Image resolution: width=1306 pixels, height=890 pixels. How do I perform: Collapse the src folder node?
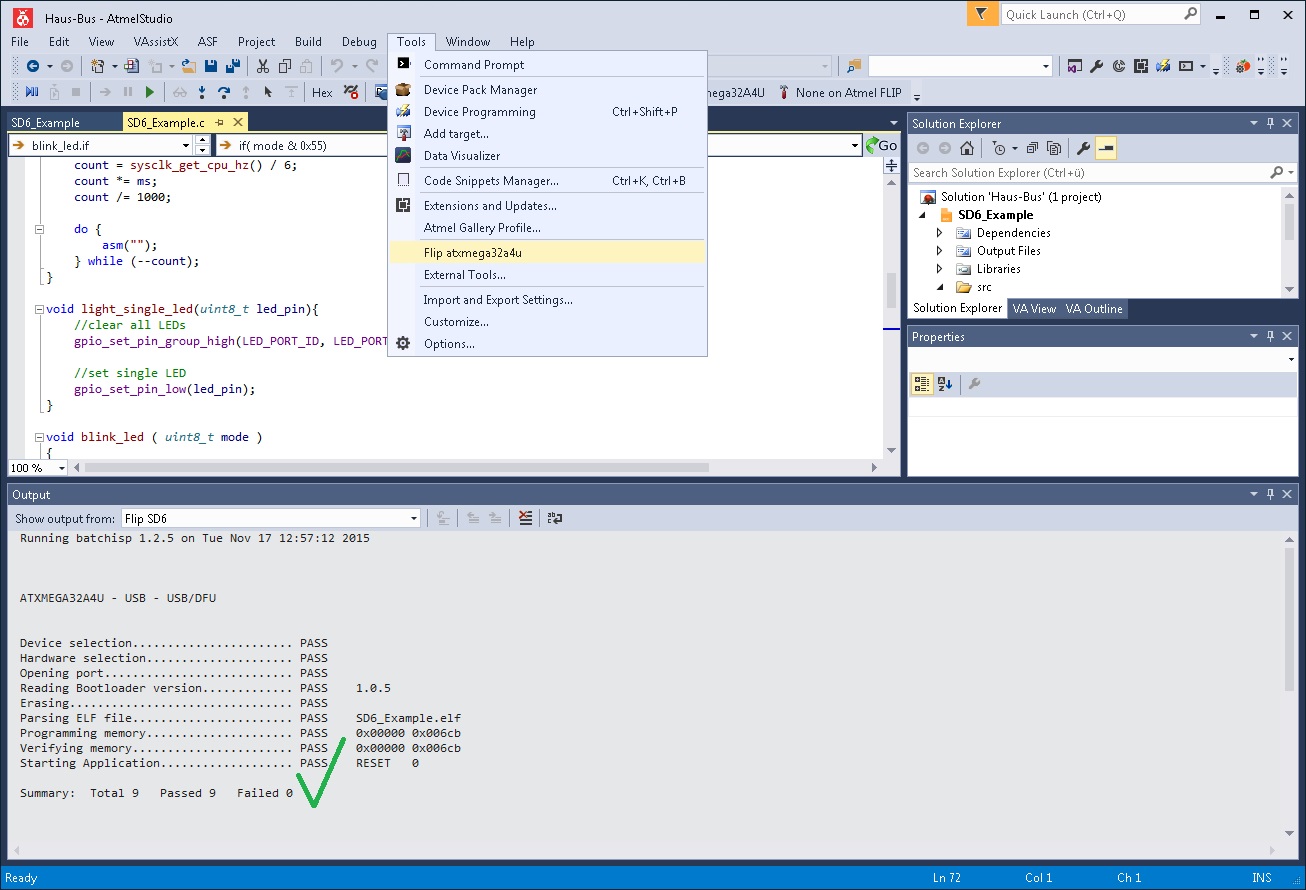pyautogui.click(x=939, y=287)
